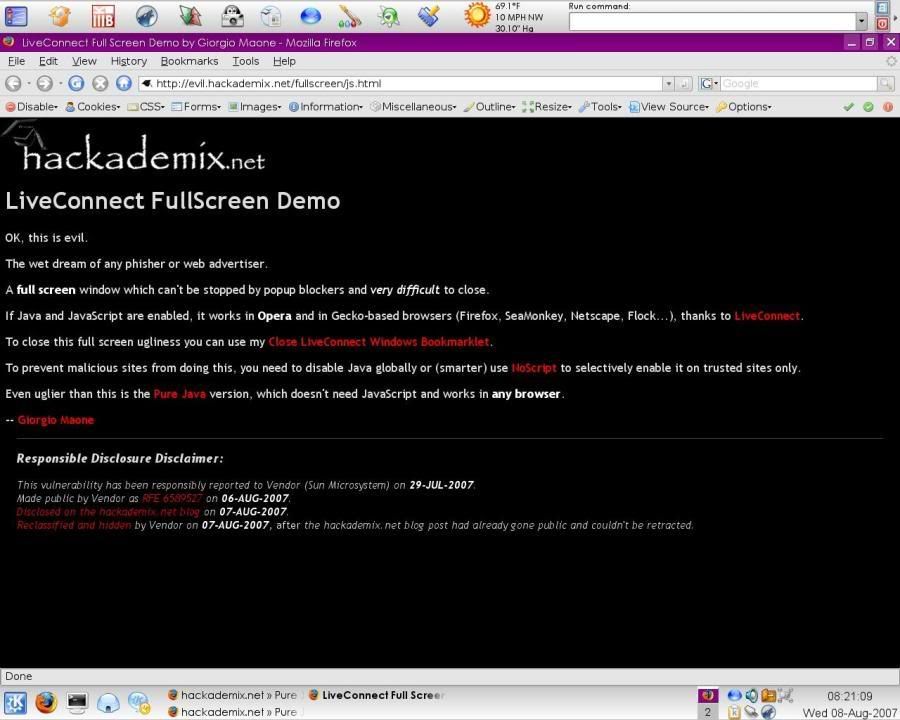The image size is (900, 720).
Task: Open the Disable dropdown in the developer toolbar
Action: (32, 107)
